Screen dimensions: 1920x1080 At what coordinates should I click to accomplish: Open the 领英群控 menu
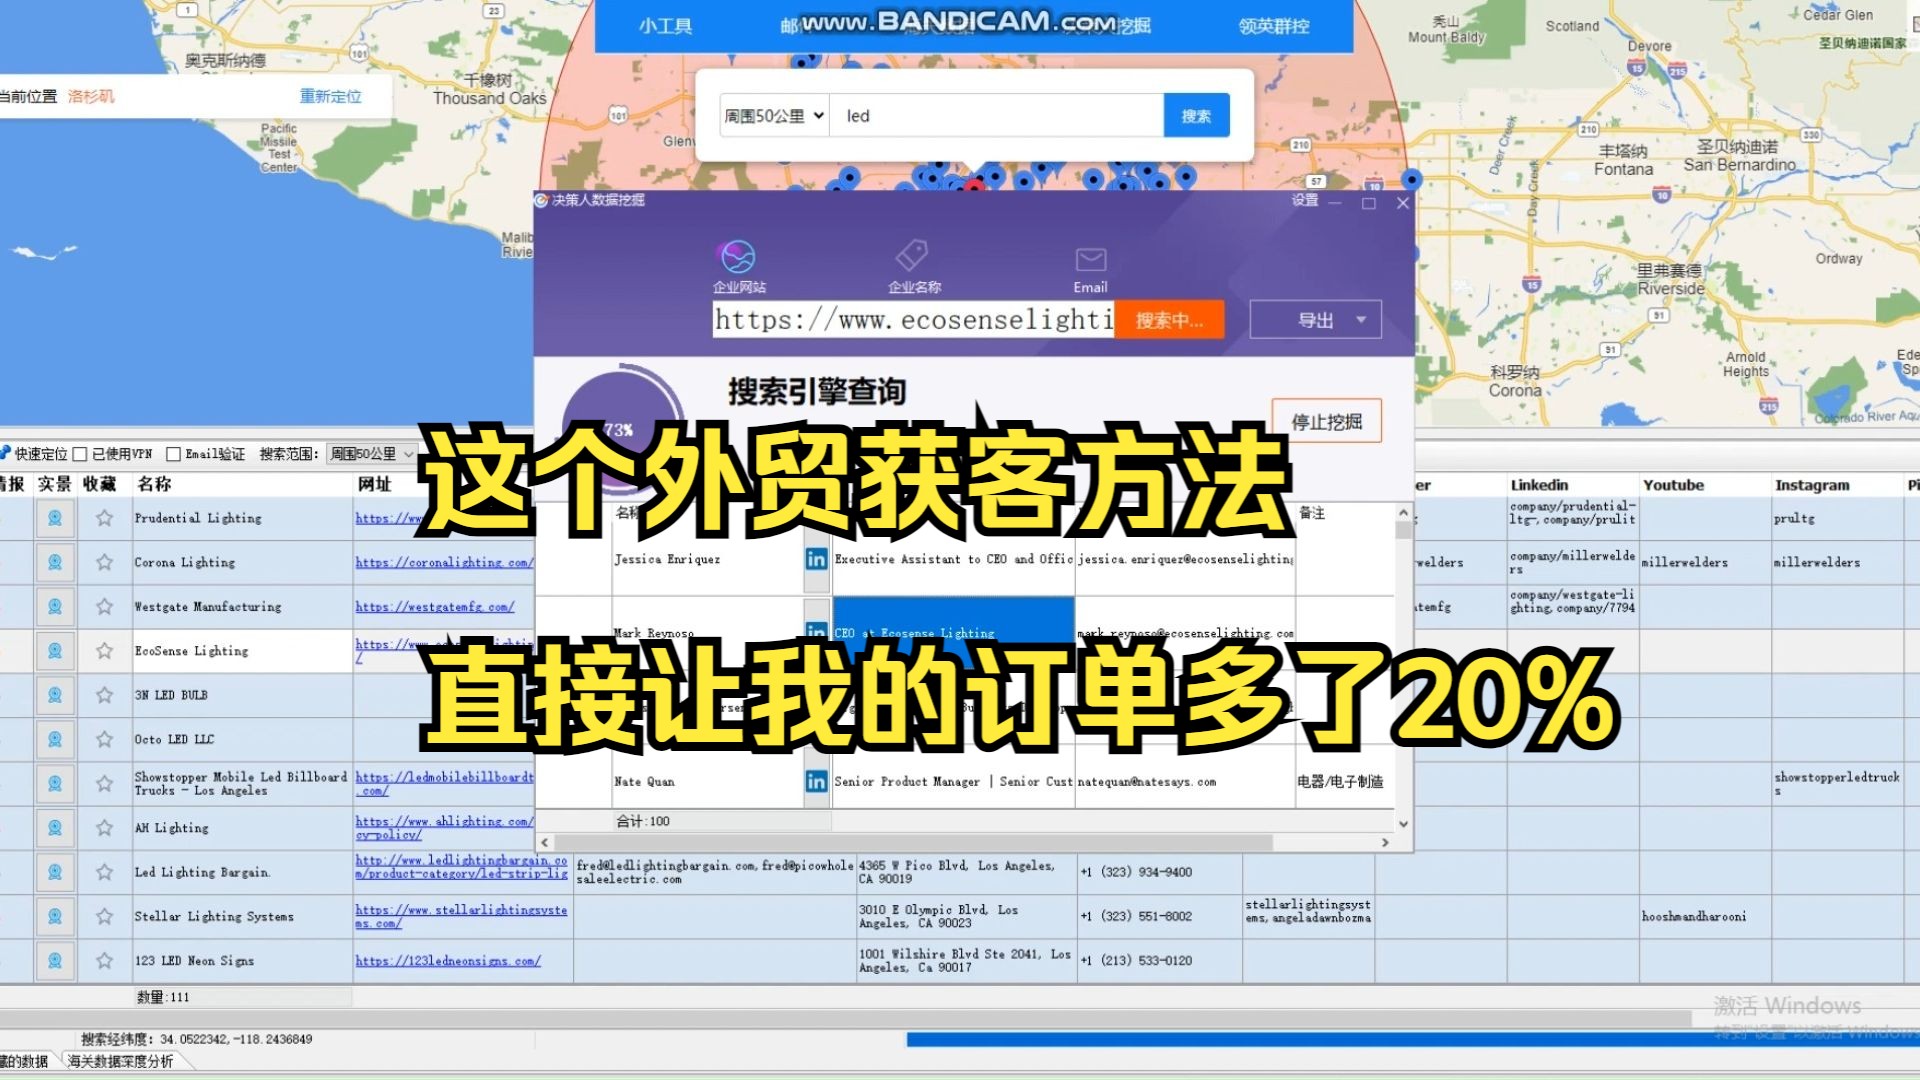[1273, 26]
